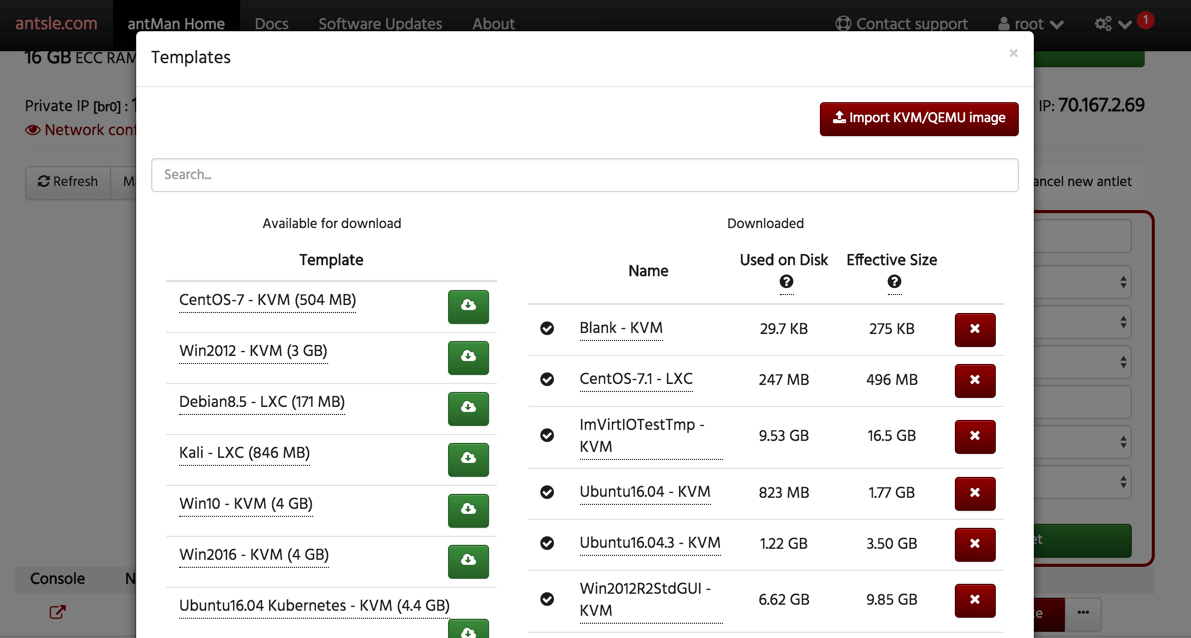1191x638 pixels.
Task: Open the Docs menu item
Action: [x=272, y=24]
